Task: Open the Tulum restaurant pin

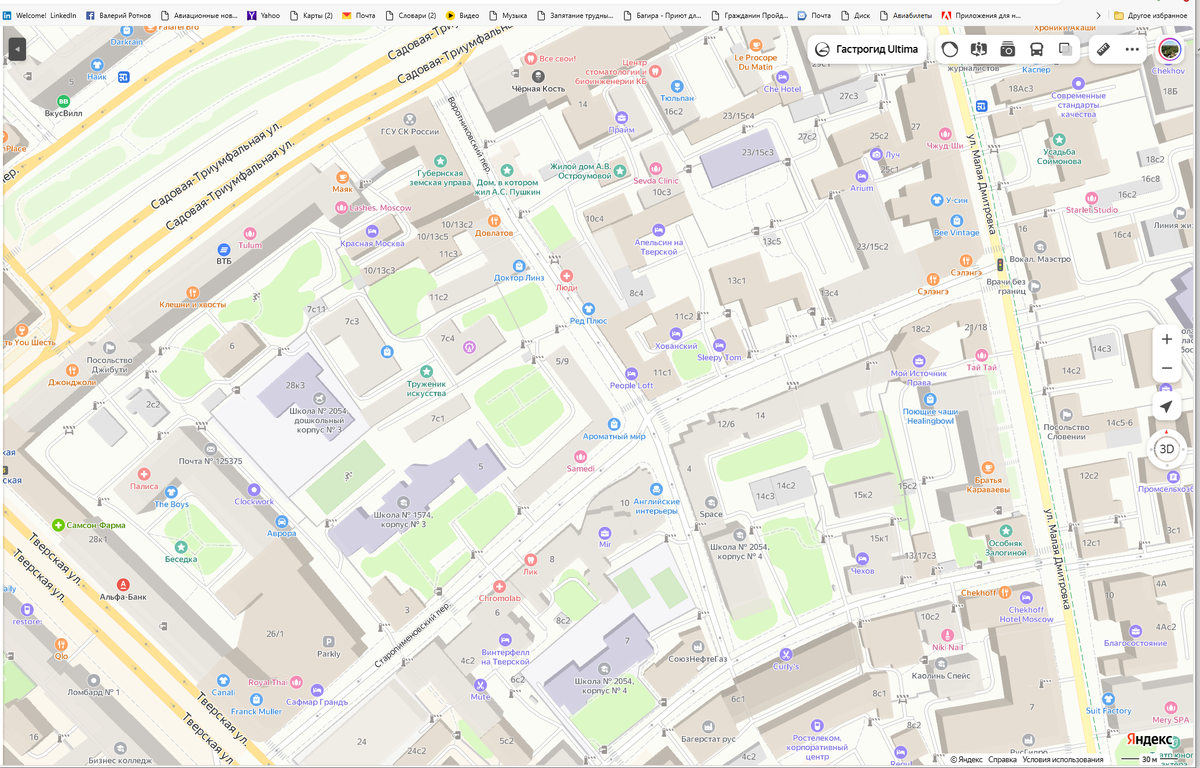Action: click(x=249, y=234)
